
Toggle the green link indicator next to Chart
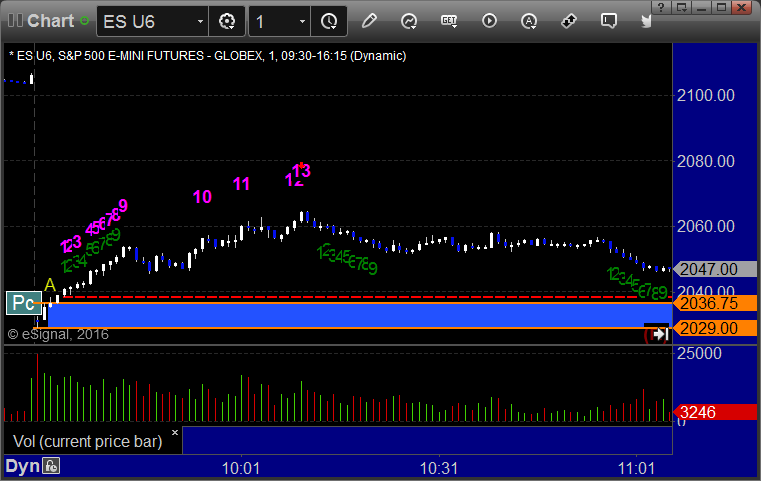pos(84,21)
